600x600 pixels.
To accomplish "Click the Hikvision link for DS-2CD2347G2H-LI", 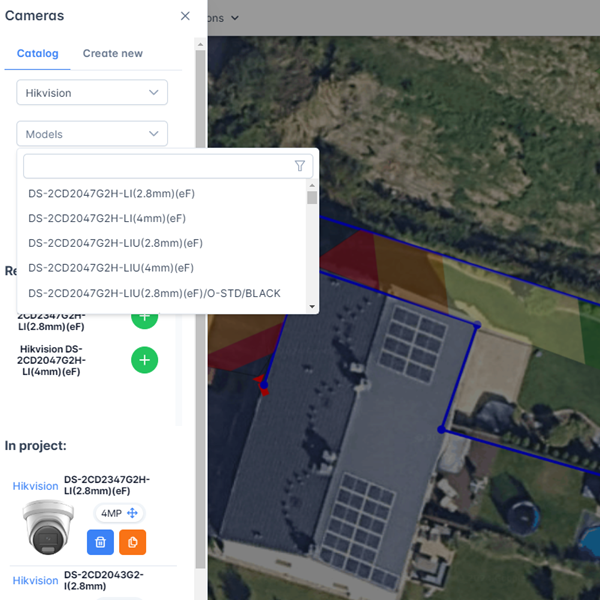I will 35,486.
